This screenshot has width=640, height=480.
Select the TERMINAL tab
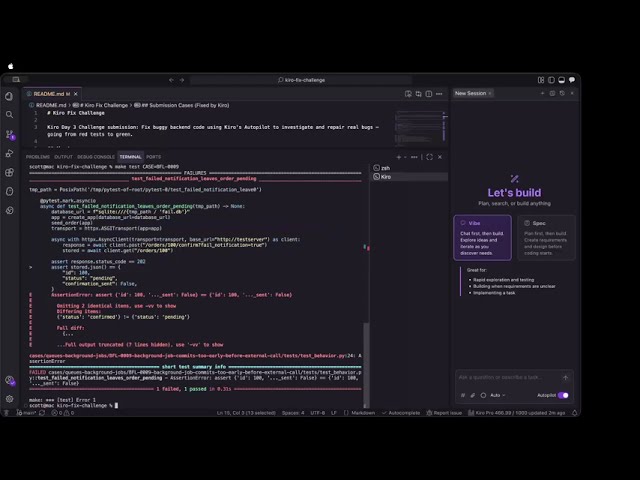130,157
